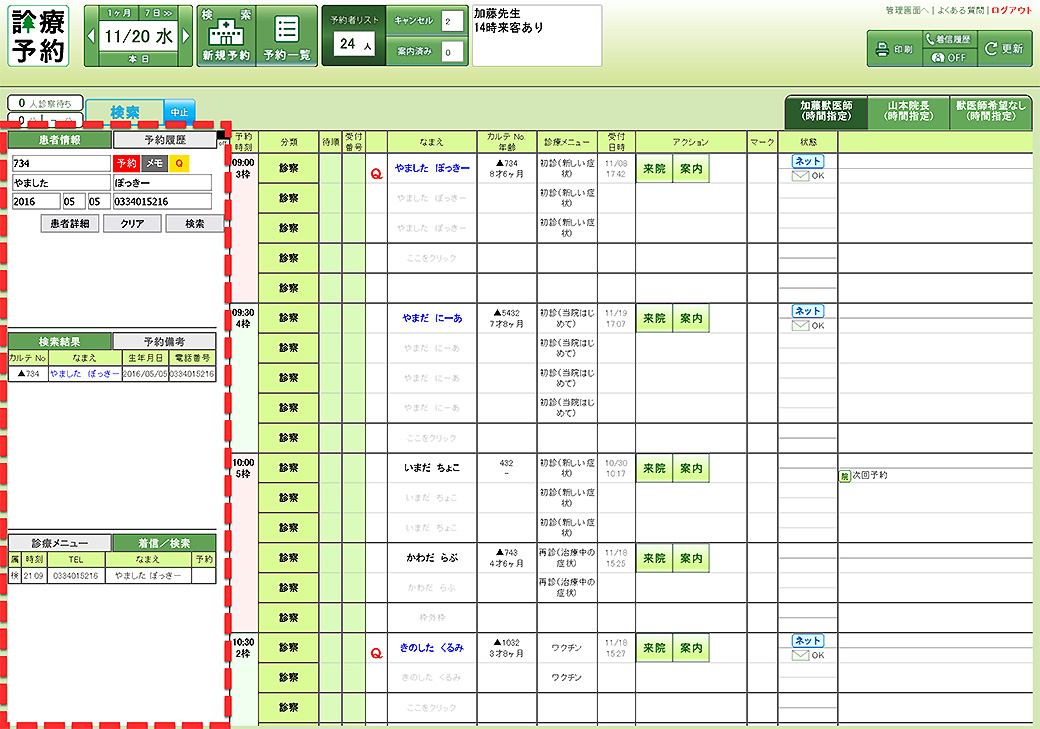Jump forward with 7日 button
This screenshot has width=1040, height=729.
click(160, 13)
